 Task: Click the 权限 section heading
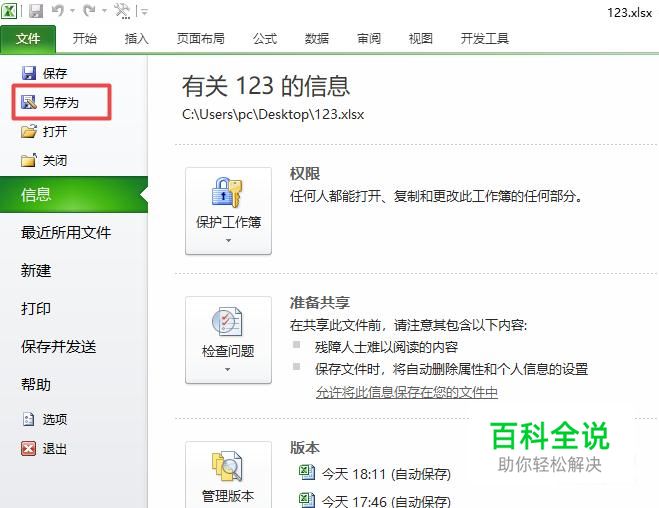305,174
